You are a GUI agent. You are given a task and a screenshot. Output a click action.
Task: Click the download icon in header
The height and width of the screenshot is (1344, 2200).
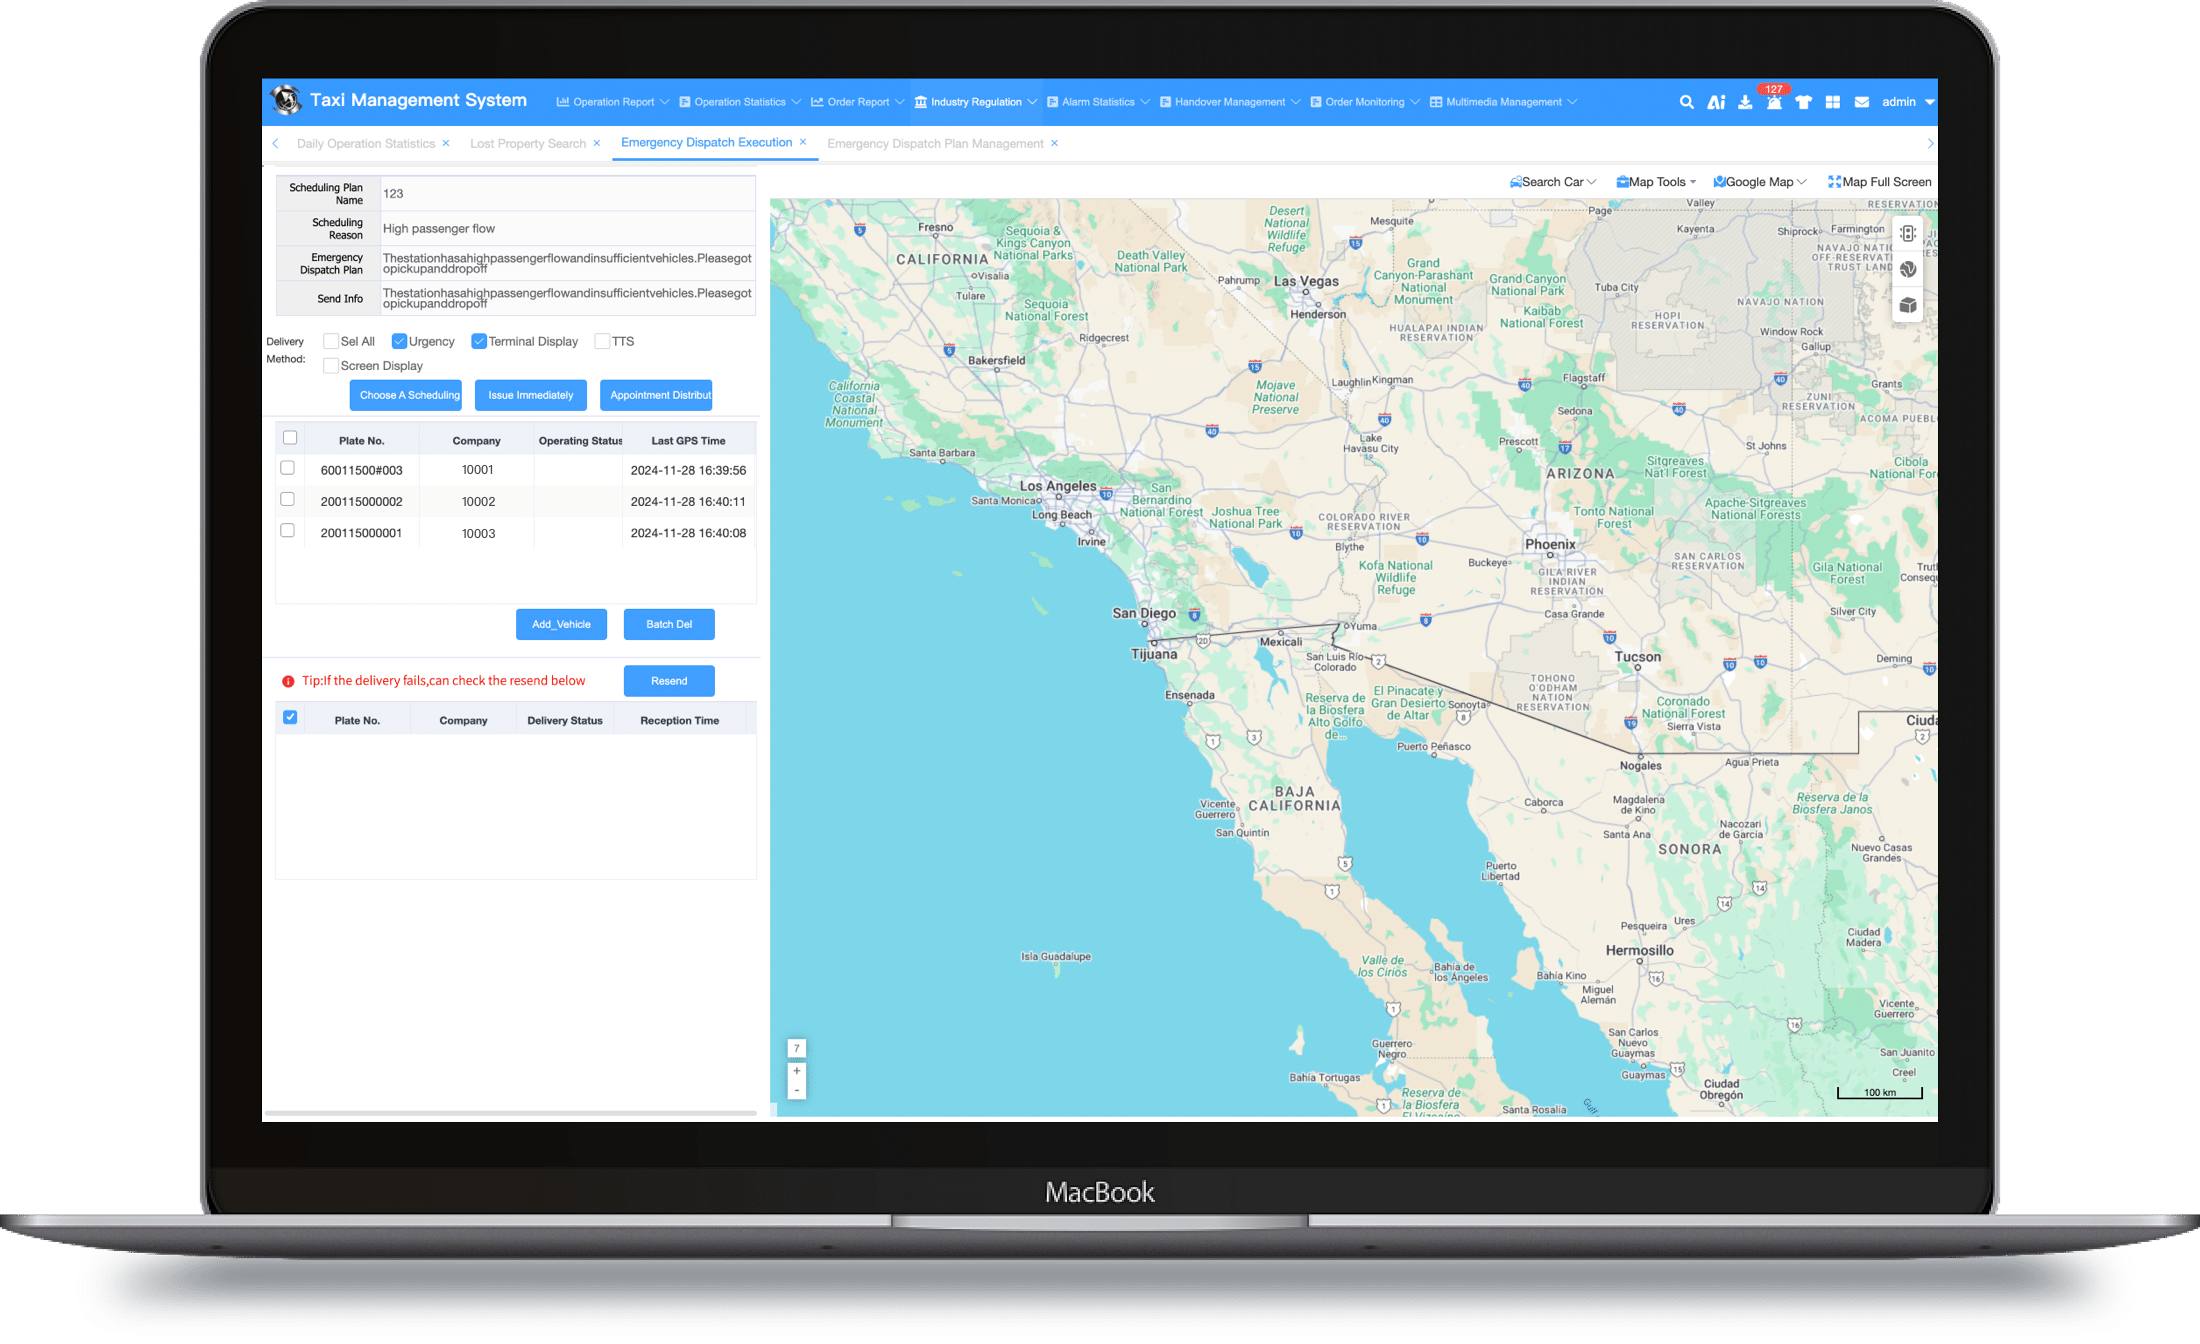[1745, 102]
